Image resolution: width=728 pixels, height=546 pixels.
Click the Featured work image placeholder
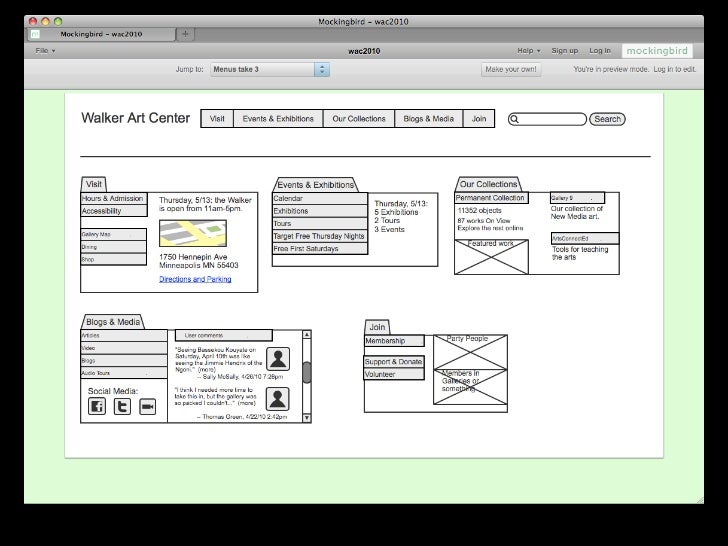click(x=491, y=257)
